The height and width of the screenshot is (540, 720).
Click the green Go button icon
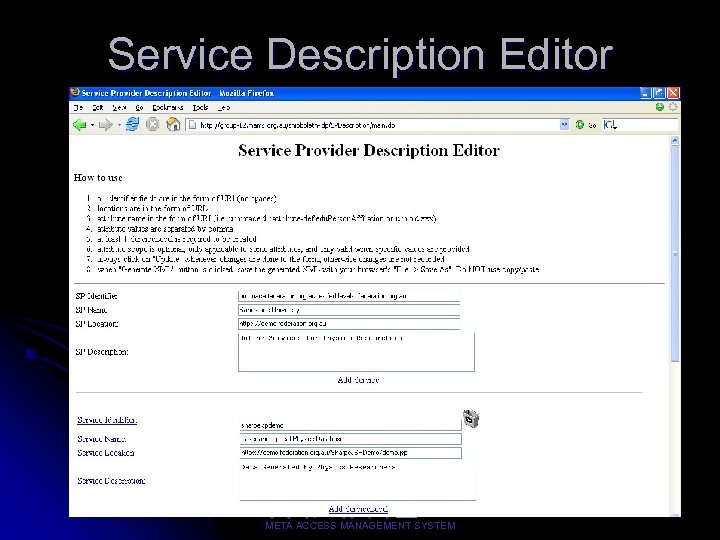coord(580,124)
